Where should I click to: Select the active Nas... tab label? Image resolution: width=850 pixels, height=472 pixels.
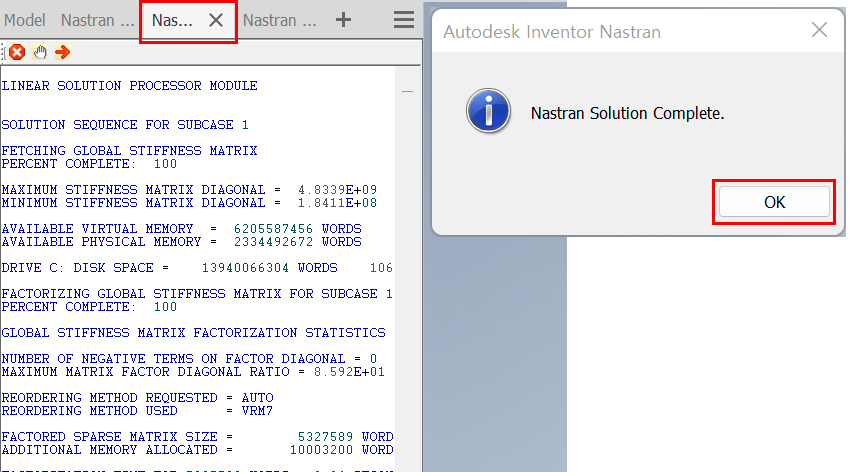coord(172,21)
